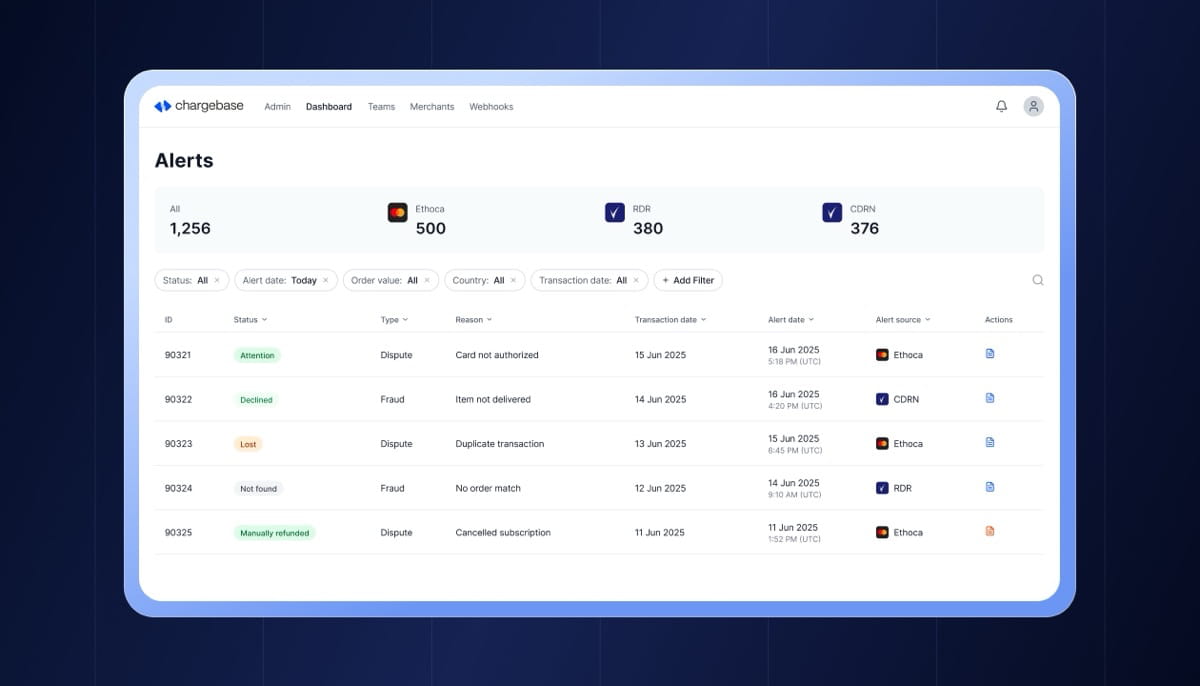The width and height of the screenshot is (1200, 686).
Task: Open document icon for alert 90322
Action: point(990,398)
